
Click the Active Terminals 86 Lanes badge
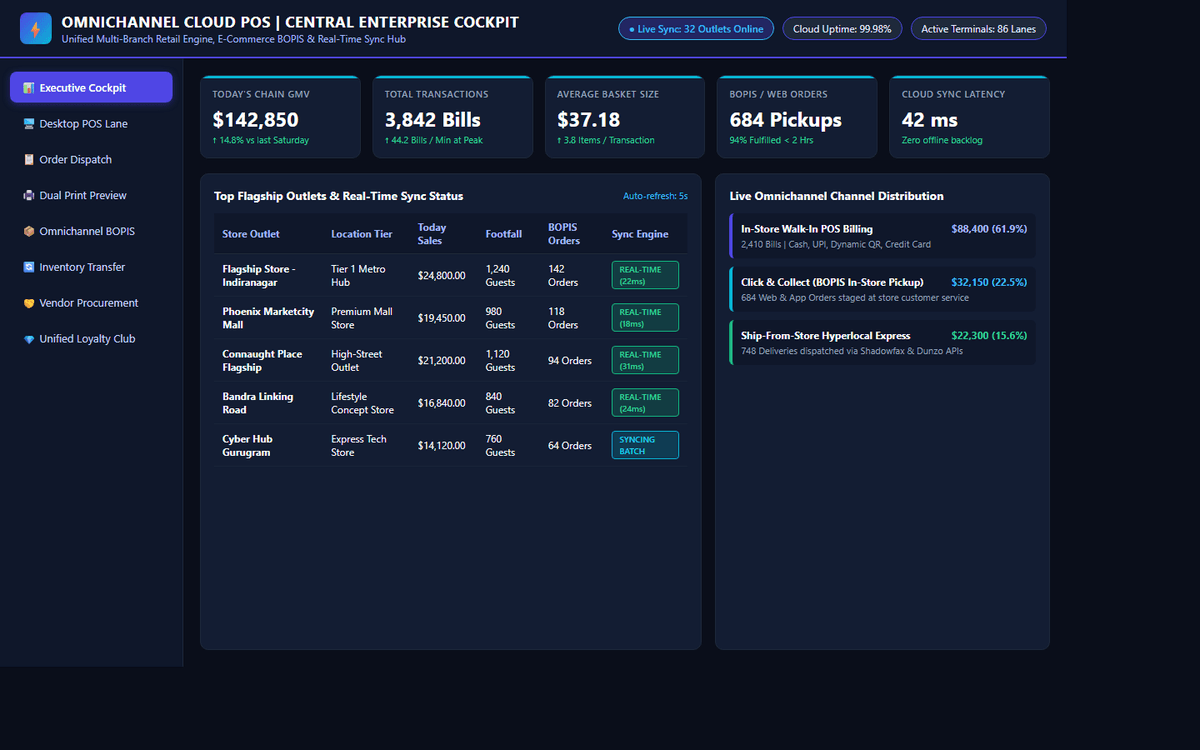[978, 29]
